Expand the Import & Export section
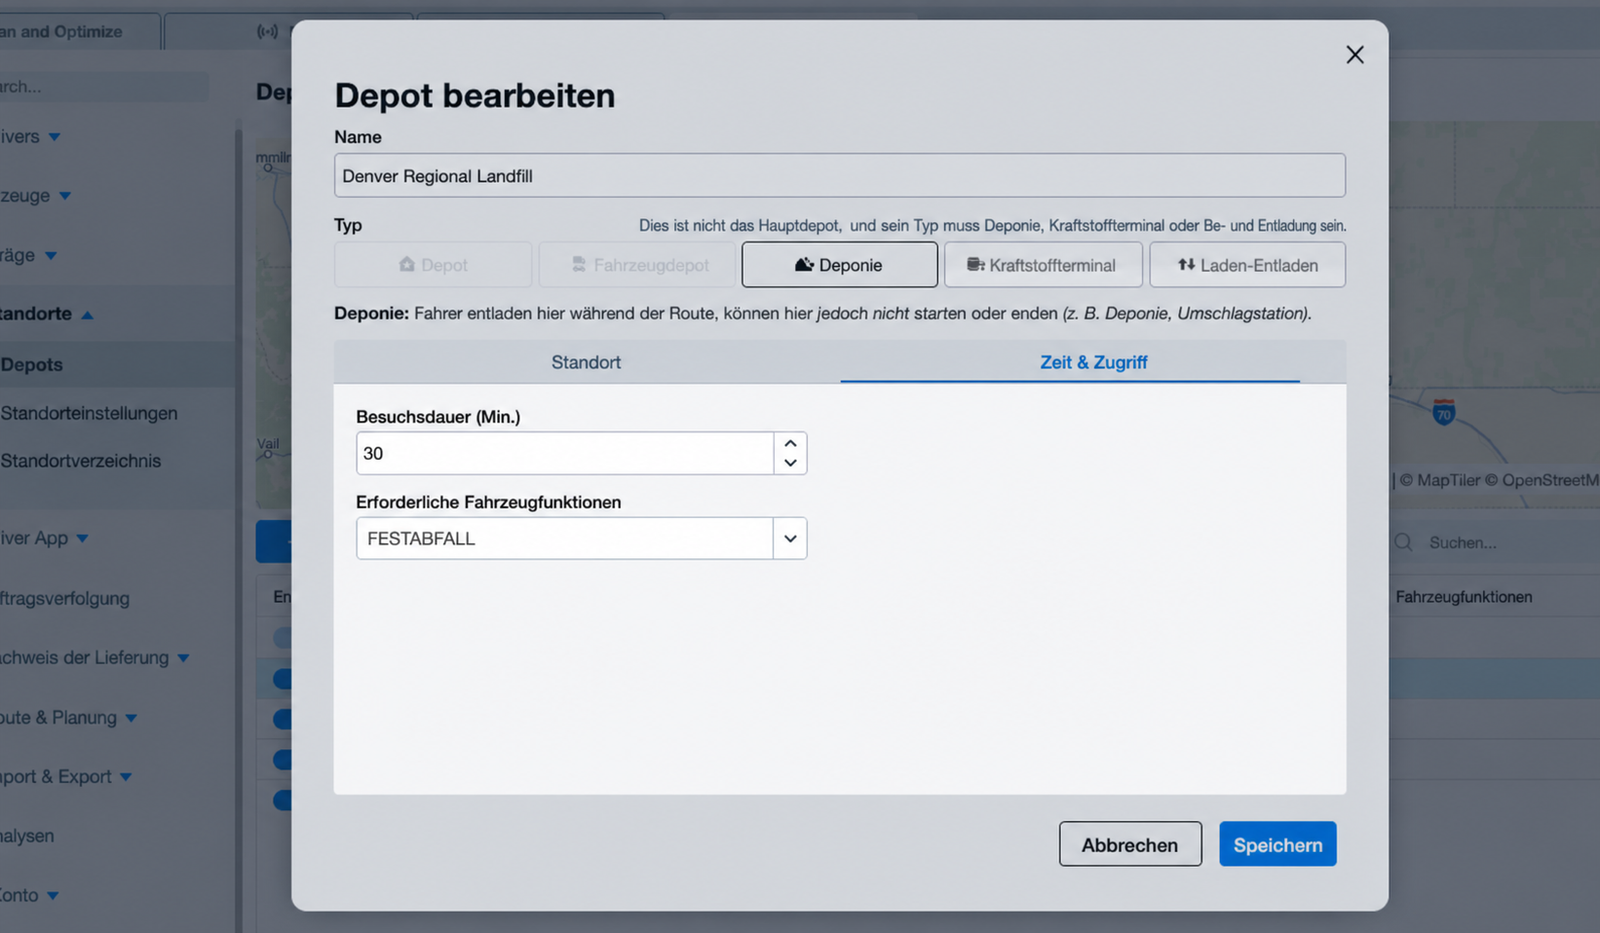Screen dimensions: 1600x933 click(x=125, y=777)
